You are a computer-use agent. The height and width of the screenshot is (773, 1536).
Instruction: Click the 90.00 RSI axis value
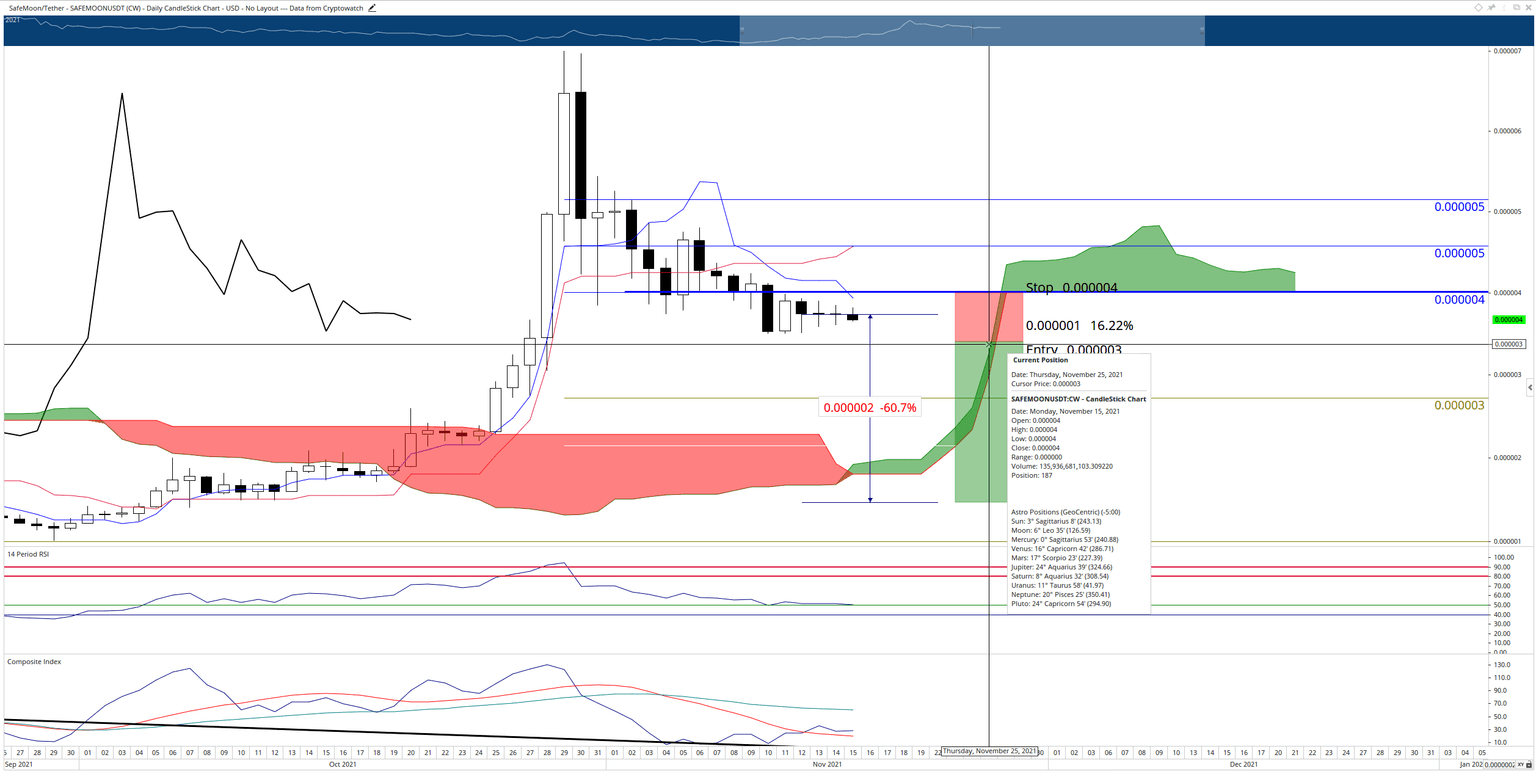[x=1501, y=567]
